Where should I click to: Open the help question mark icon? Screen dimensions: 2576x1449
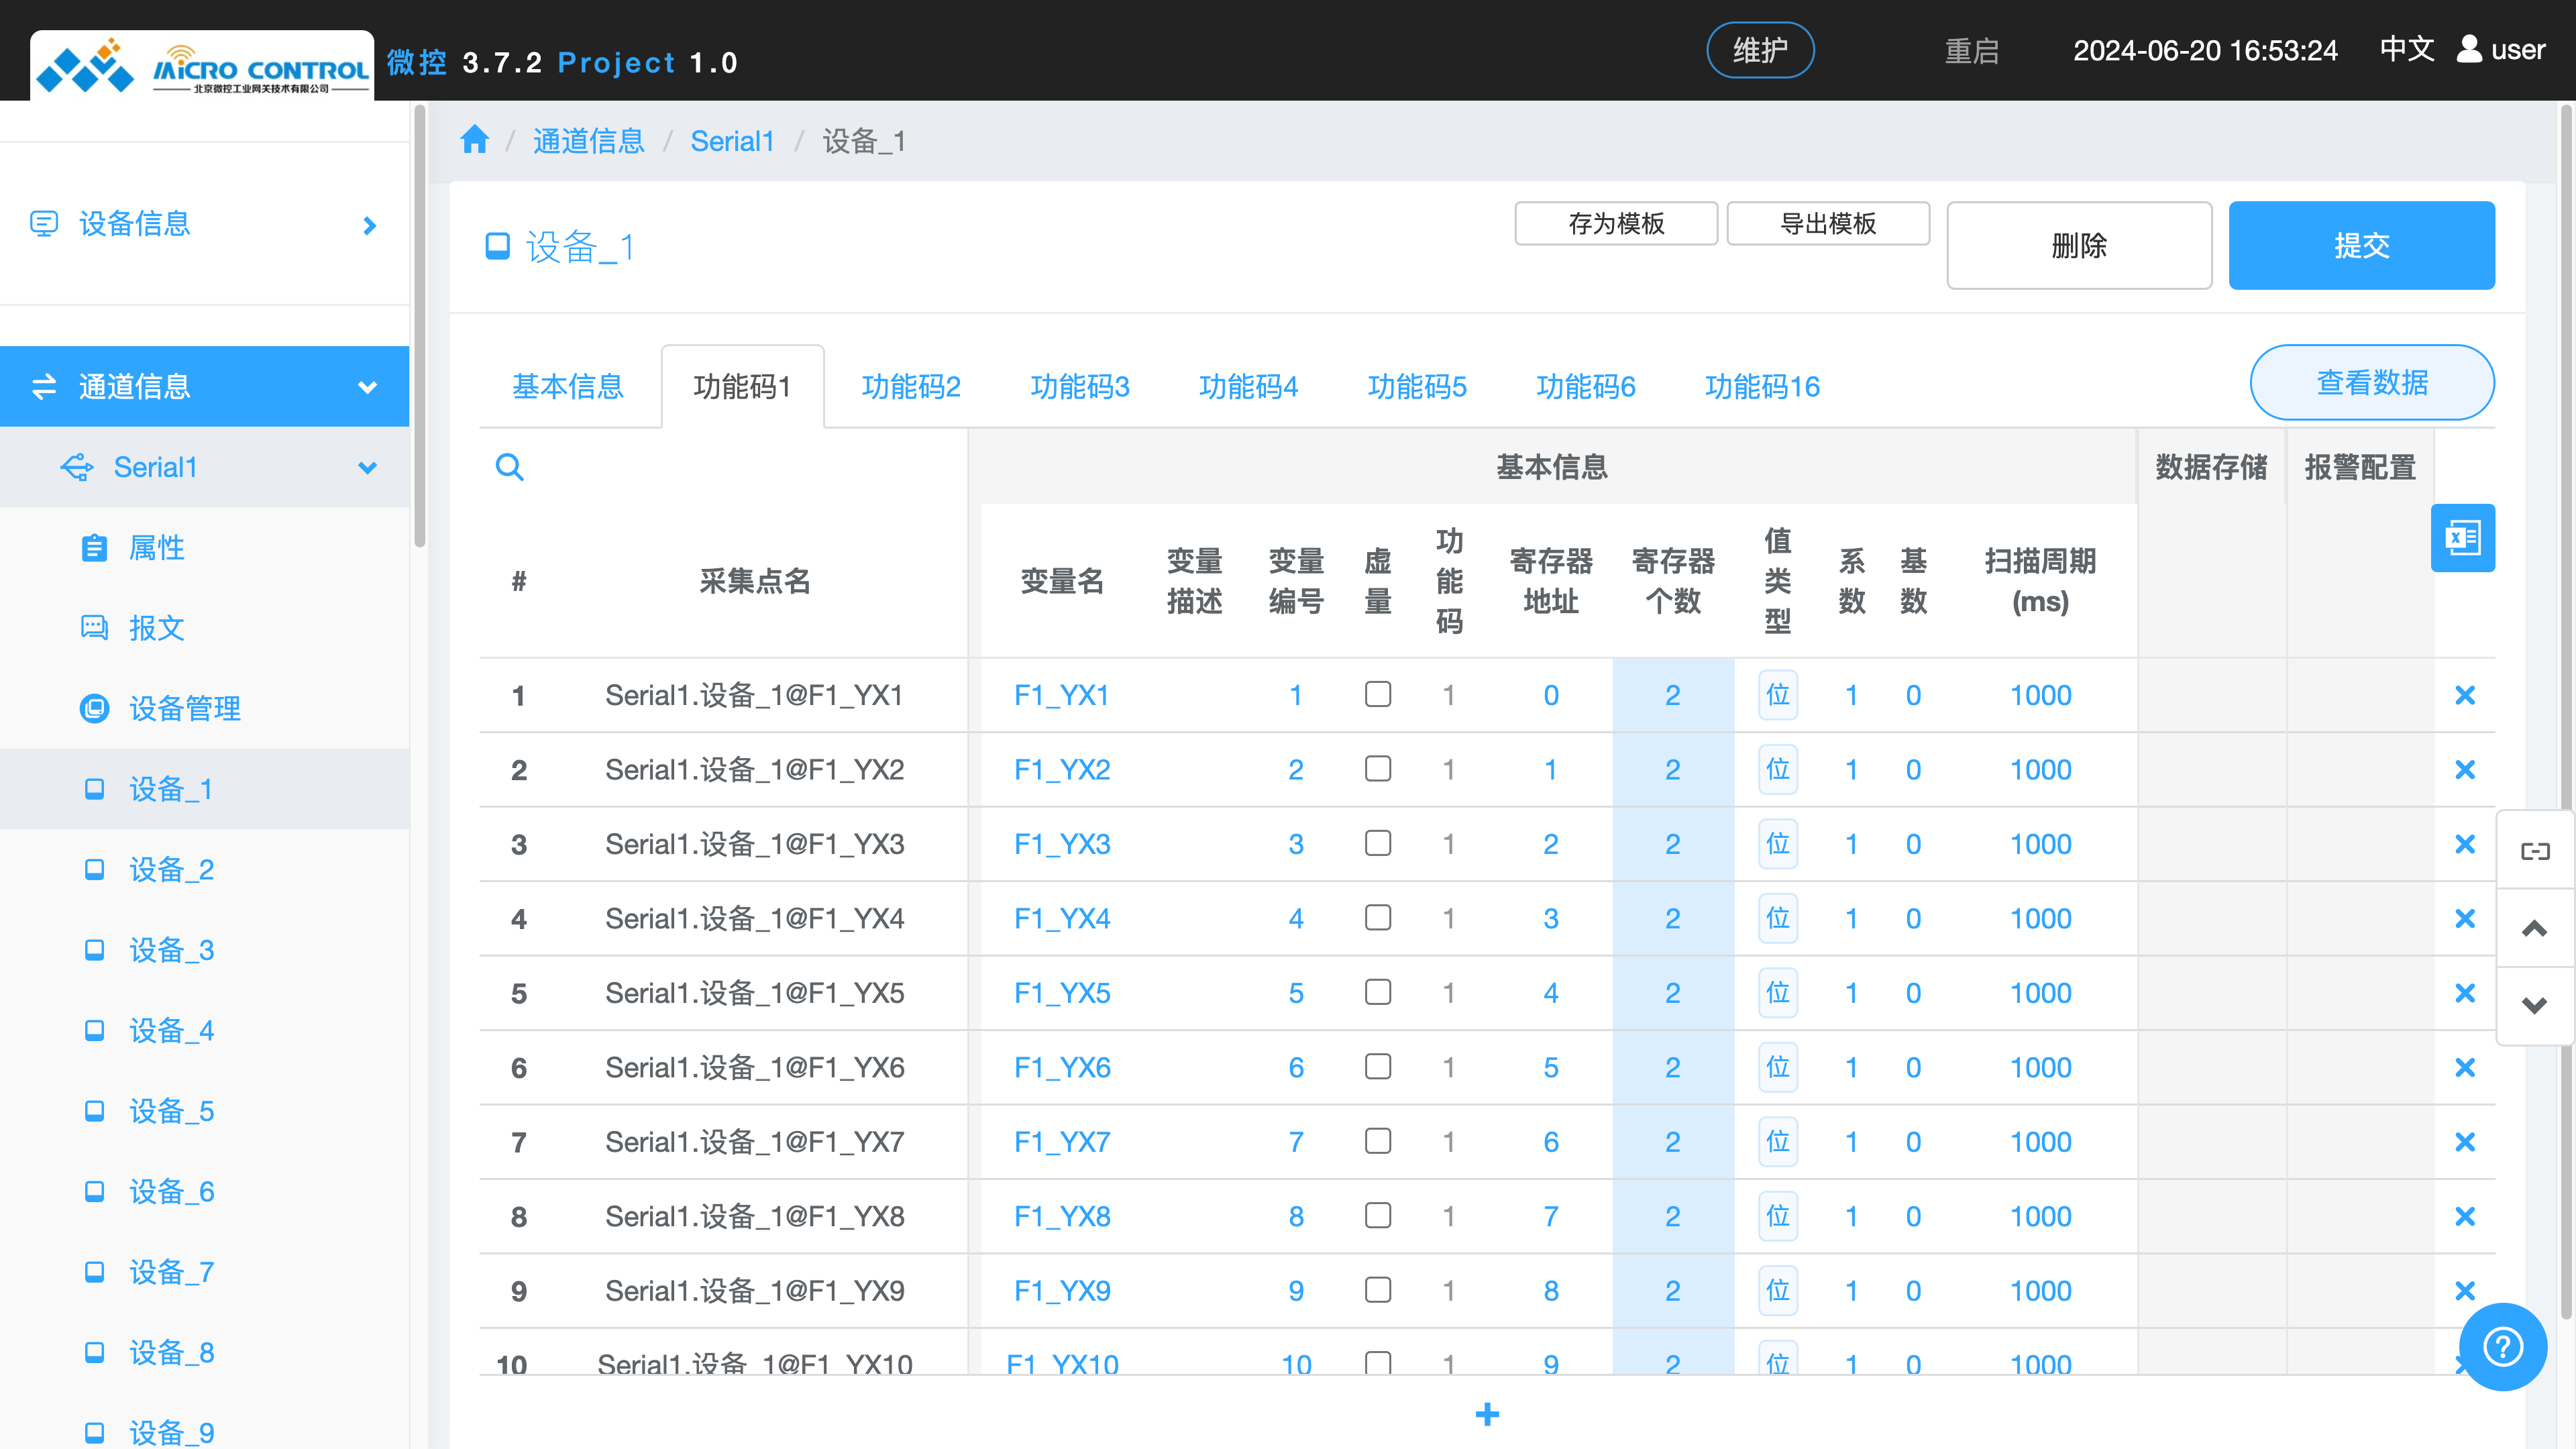pos(2503,1346)
